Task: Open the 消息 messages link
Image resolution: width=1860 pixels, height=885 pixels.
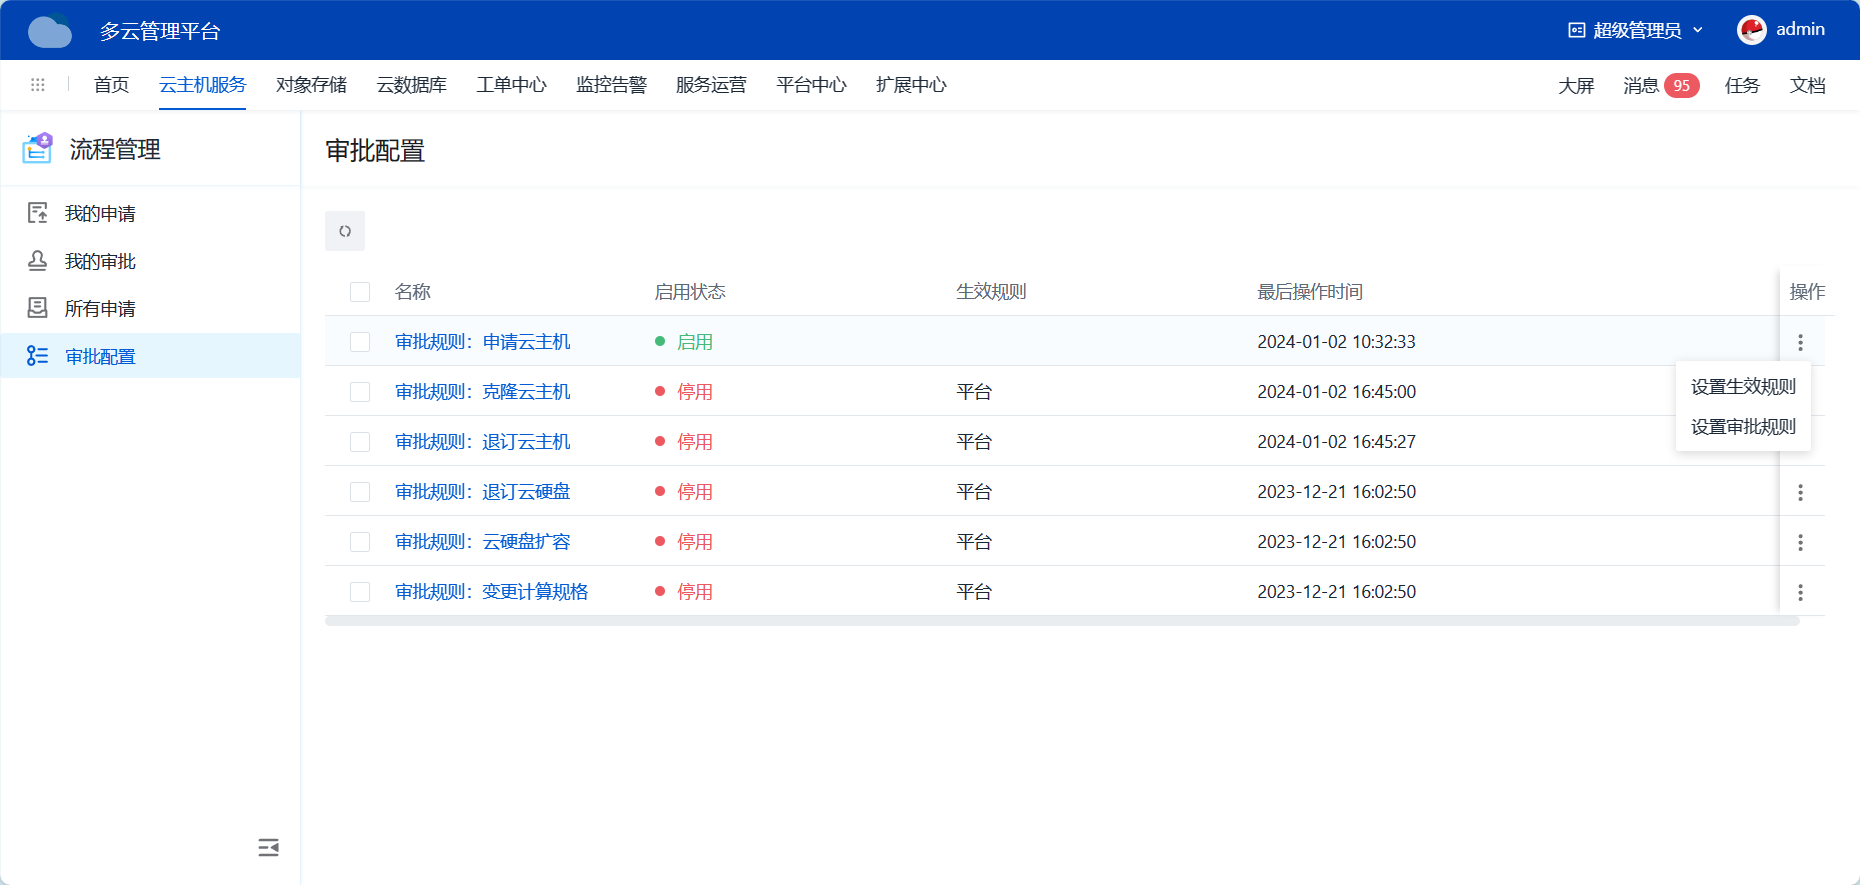Action: [x=1641, y=86]
